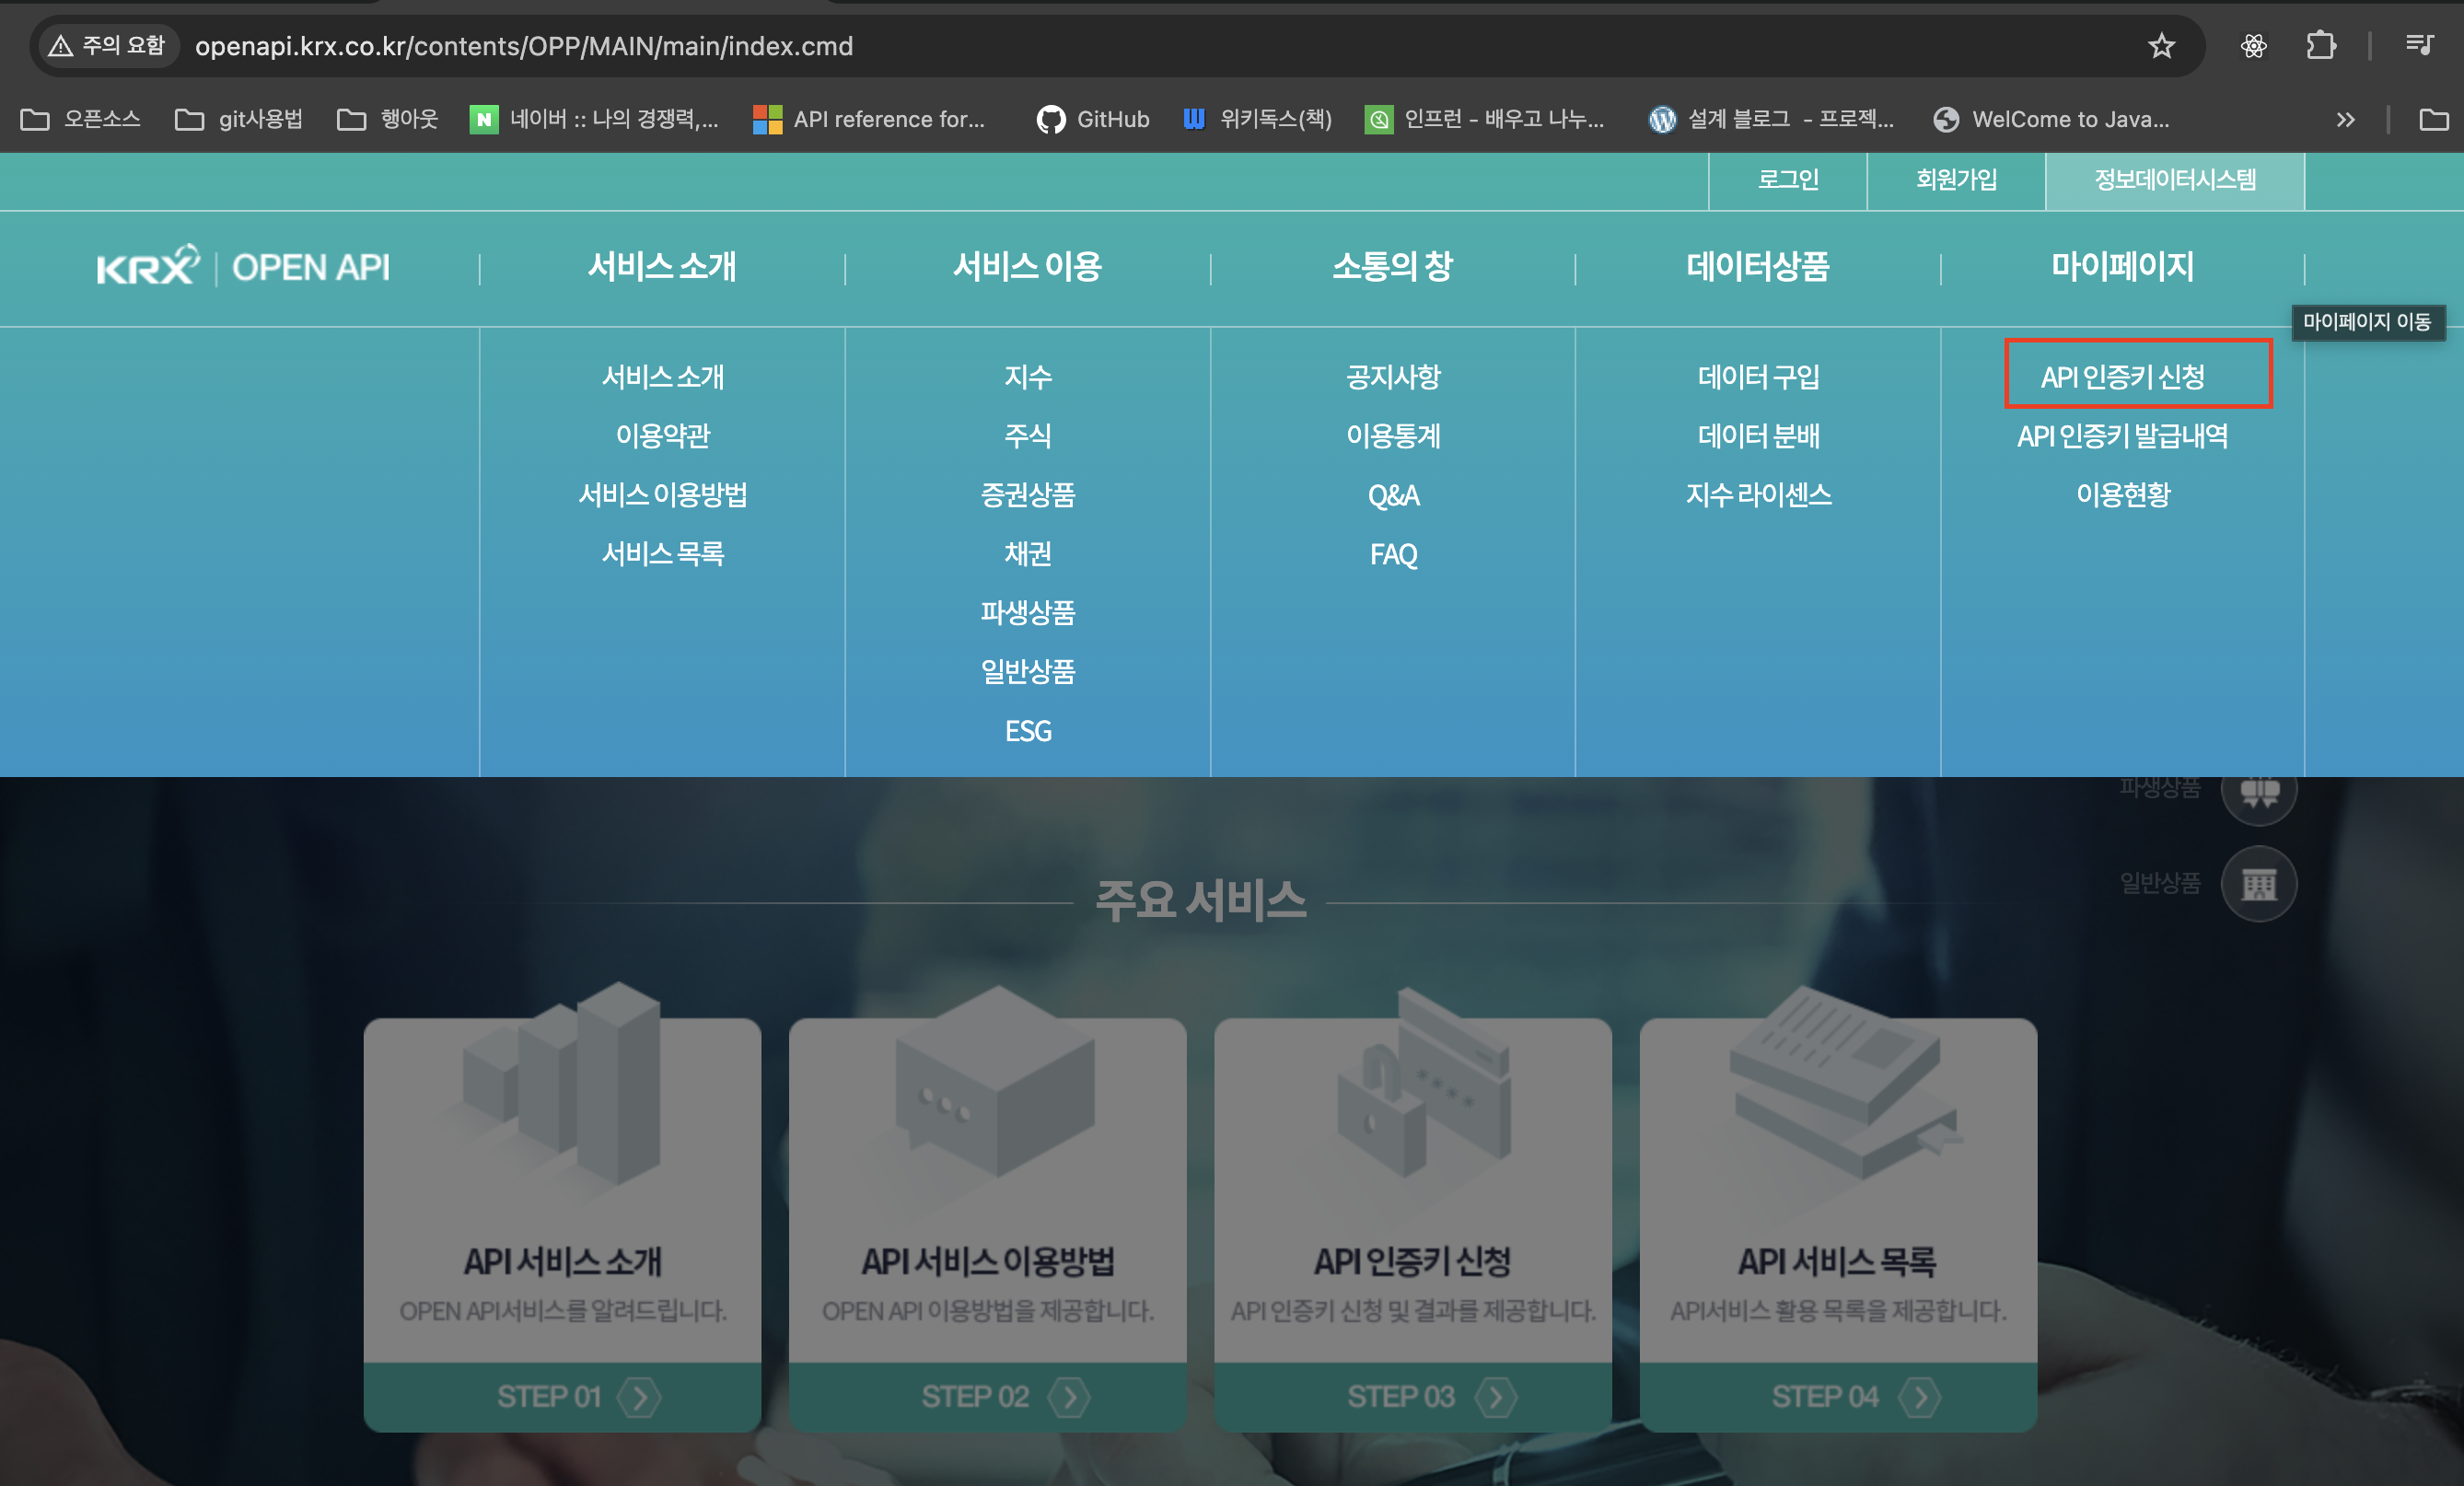Click the KRX OPEN API logo
Viewport: 2464px width, 1486px height.
pos(243,266)
